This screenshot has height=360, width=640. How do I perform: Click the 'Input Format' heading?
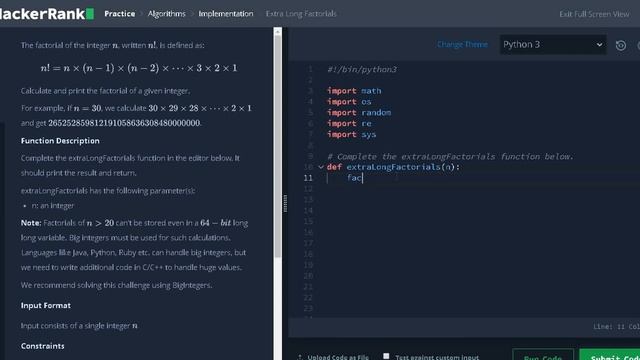point(46,306)
